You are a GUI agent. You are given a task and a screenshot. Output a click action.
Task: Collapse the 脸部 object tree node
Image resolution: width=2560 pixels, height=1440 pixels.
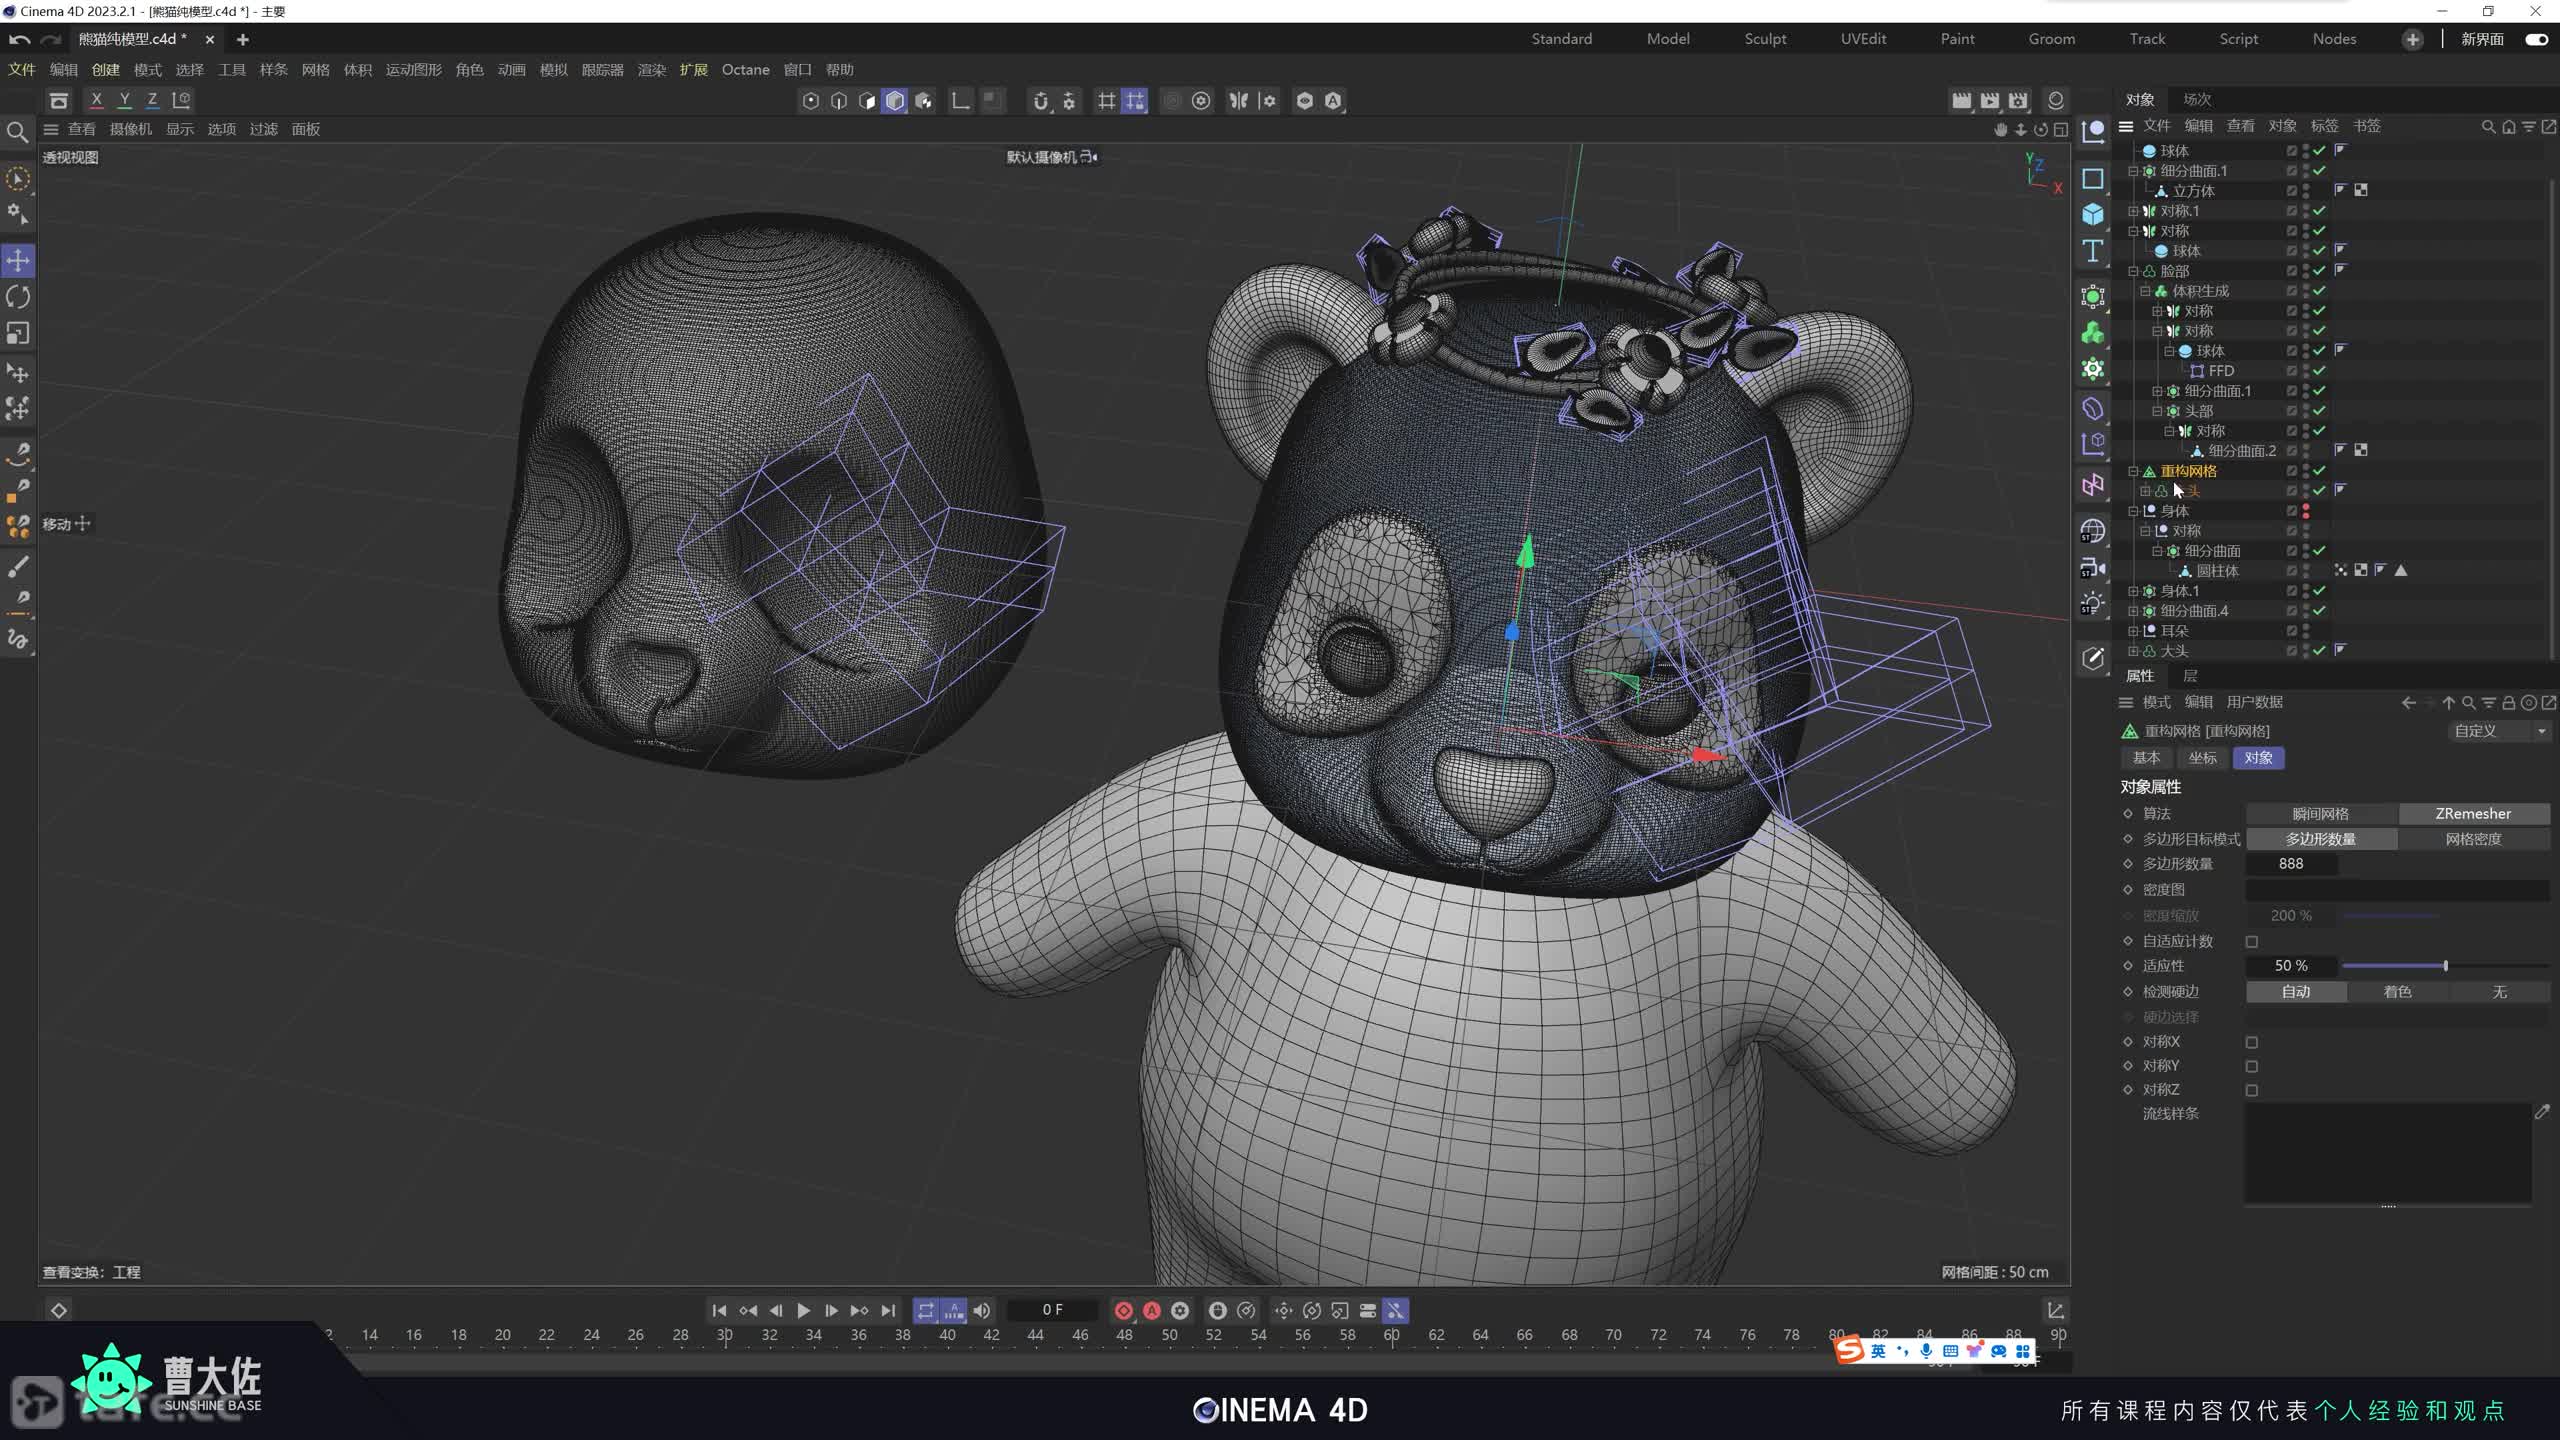coord(2133,271)
